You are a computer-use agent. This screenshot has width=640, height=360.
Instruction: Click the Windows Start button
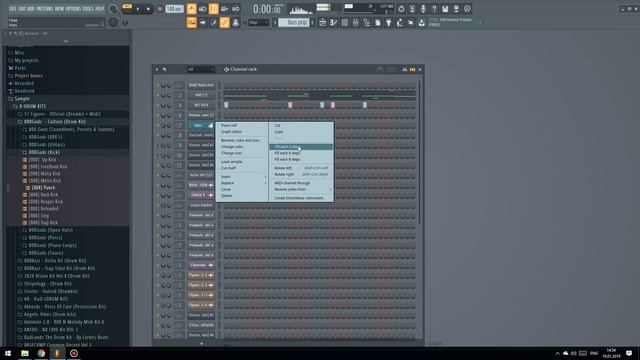click(8, 353)
